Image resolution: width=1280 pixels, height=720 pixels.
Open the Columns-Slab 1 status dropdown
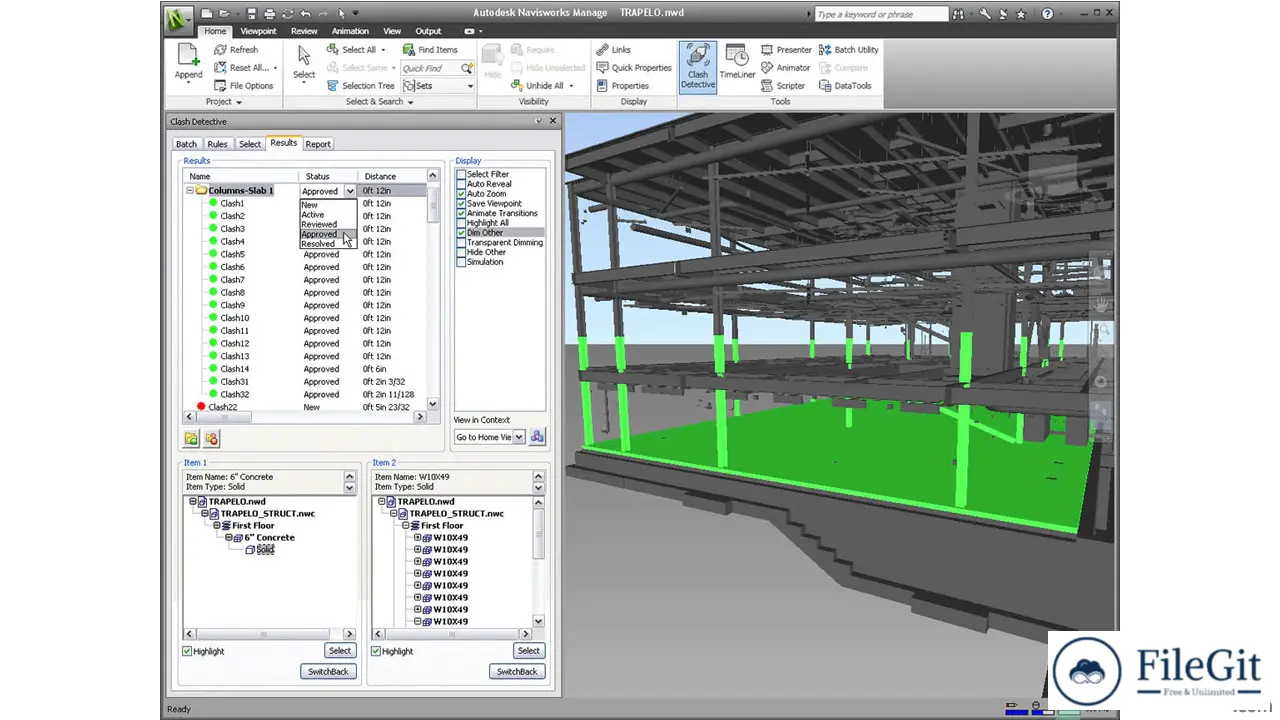[x=349, y=191]
